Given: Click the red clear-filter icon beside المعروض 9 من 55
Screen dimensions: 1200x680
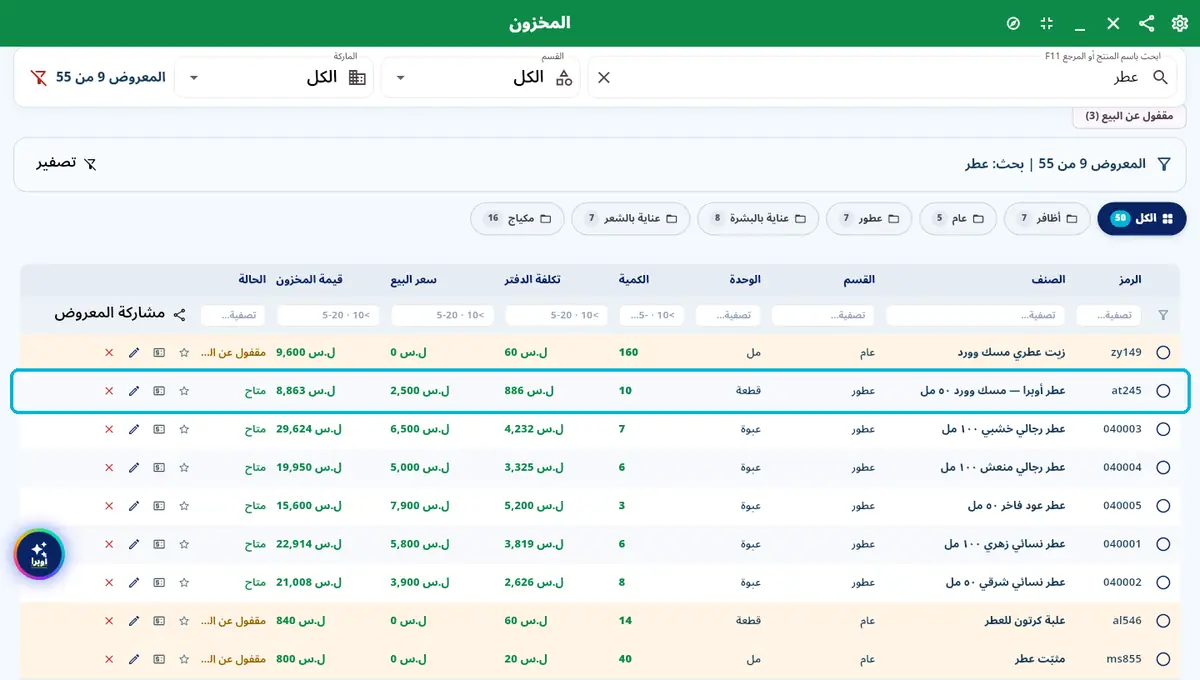Looking at the screenshot, I should click(39, 77).
